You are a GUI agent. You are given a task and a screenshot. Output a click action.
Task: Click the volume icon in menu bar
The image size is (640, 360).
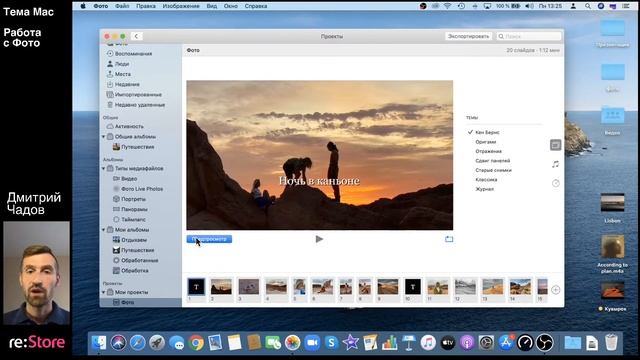point(529,6)
